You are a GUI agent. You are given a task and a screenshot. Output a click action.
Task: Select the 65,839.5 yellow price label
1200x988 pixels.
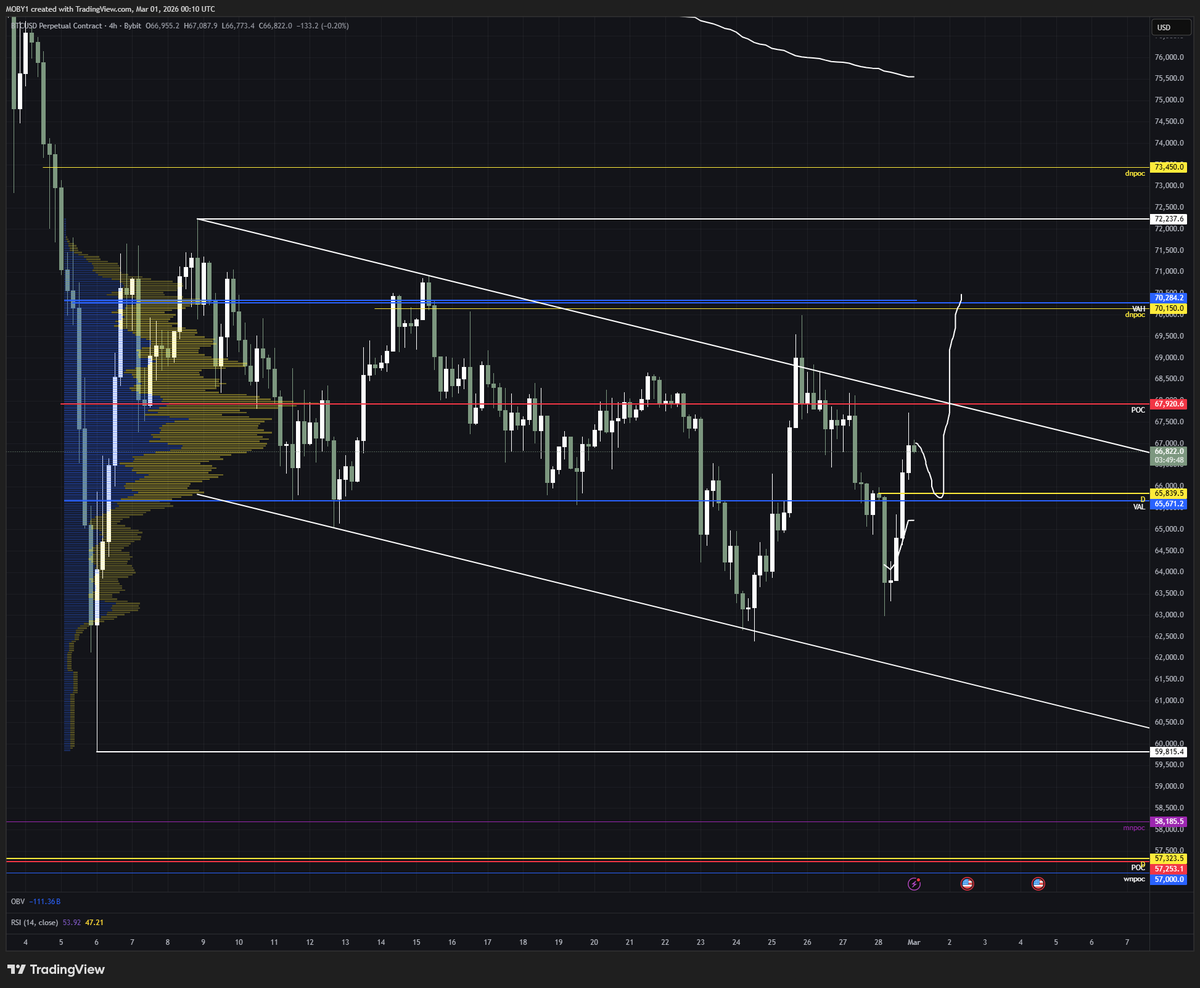(x=1168, y=493)
